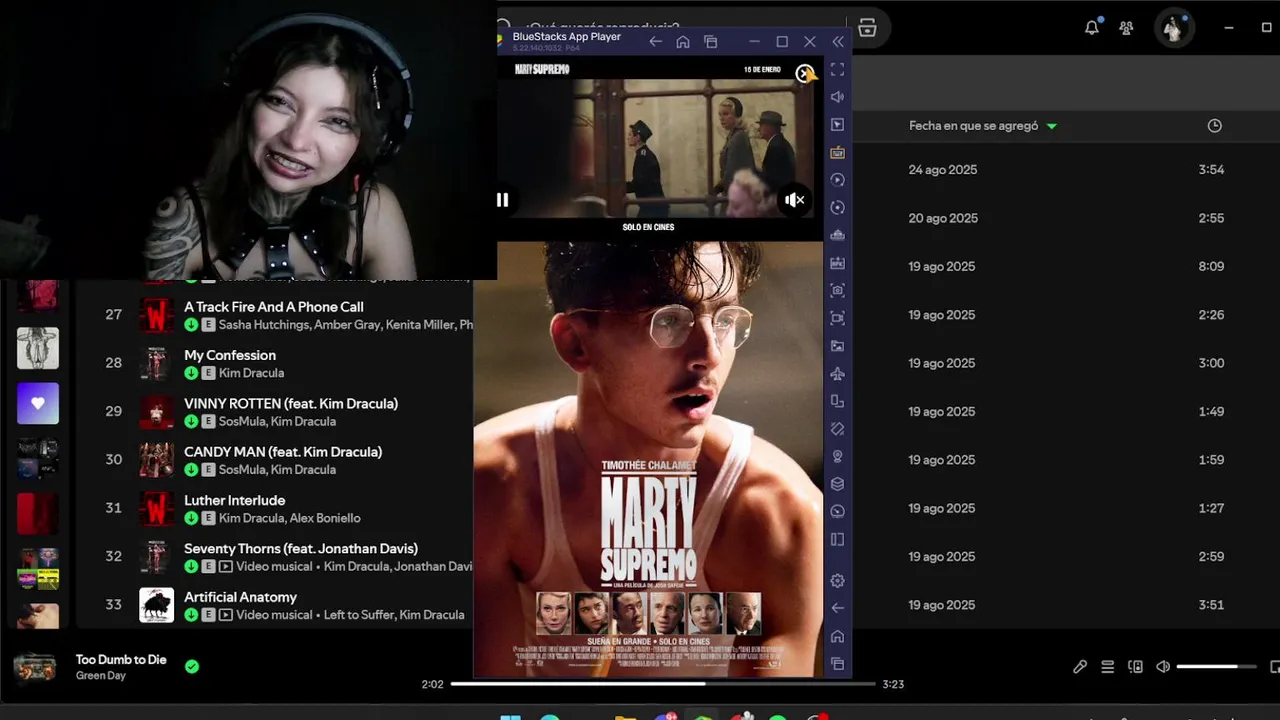Adjust the Spotify volume slider
This screenshot has width=1280, height=720.
(1217, 667)
